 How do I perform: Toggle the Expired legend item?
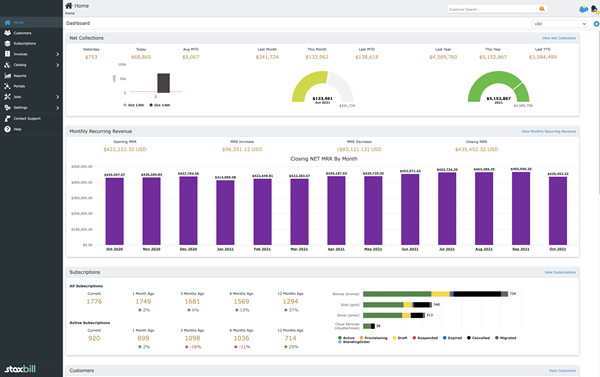452,338
